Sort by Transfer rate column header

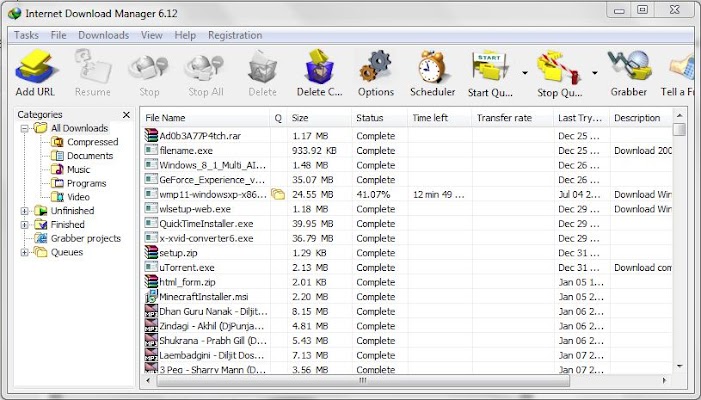coord(512,118)
